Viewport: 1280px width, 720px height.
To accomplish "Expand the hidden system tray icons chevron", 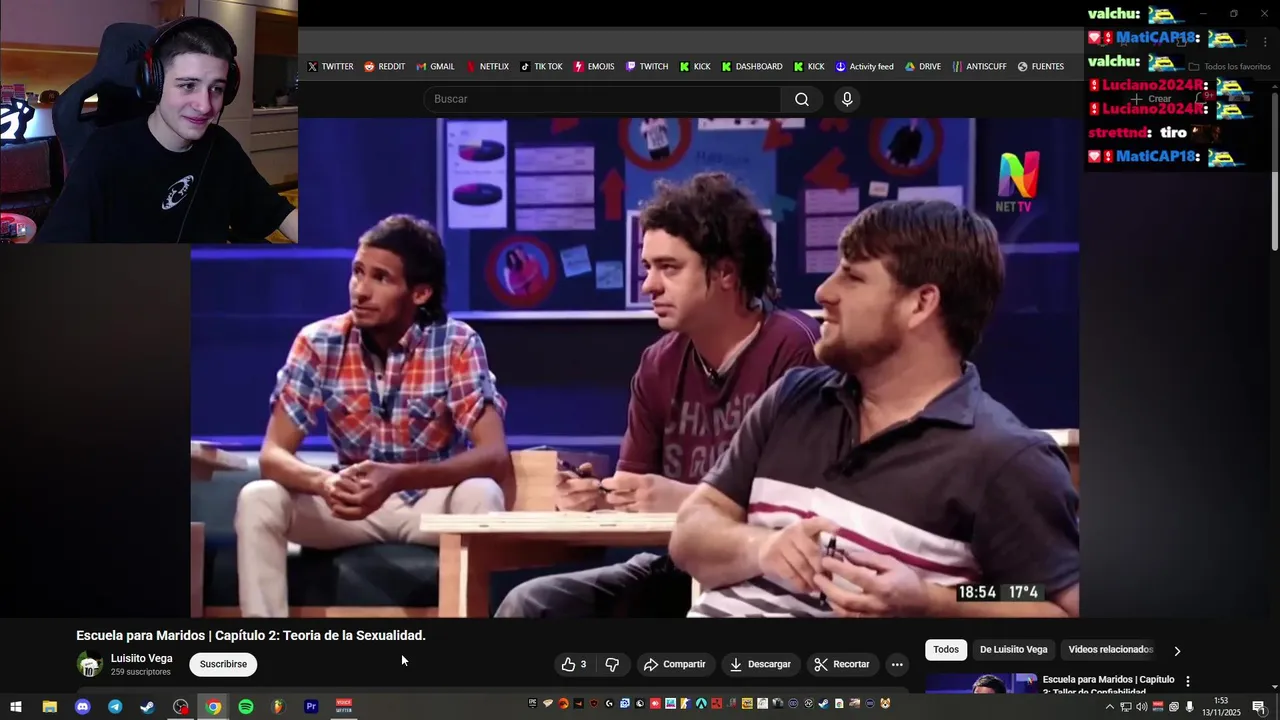I will click(x=1109, y=707).
